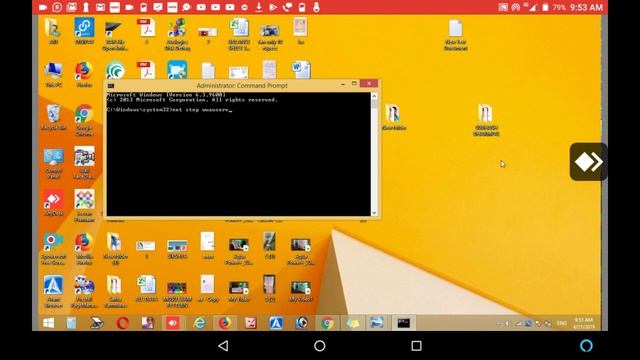Minimize the Command Prompt window
640x360 pixels.
(x=343, y=84)
